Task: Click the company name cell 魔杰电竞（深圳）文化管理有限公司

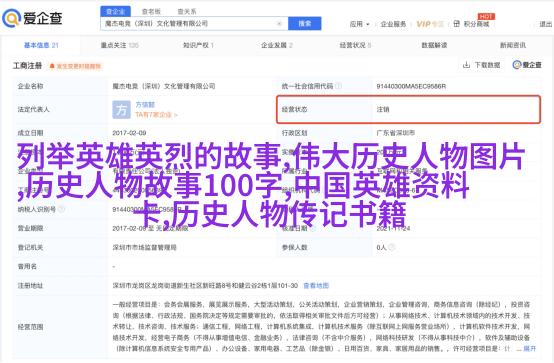Action: [164, 86]
